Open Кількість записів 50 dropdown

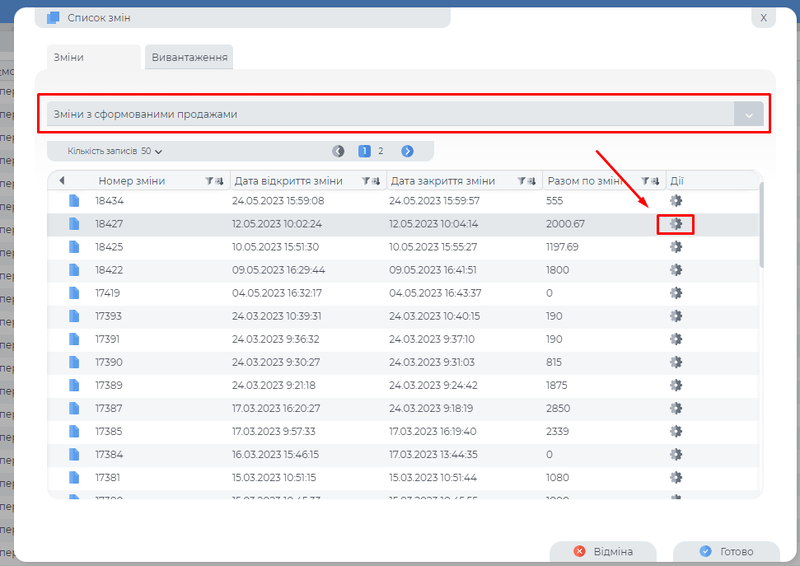[x=114, y=151]
